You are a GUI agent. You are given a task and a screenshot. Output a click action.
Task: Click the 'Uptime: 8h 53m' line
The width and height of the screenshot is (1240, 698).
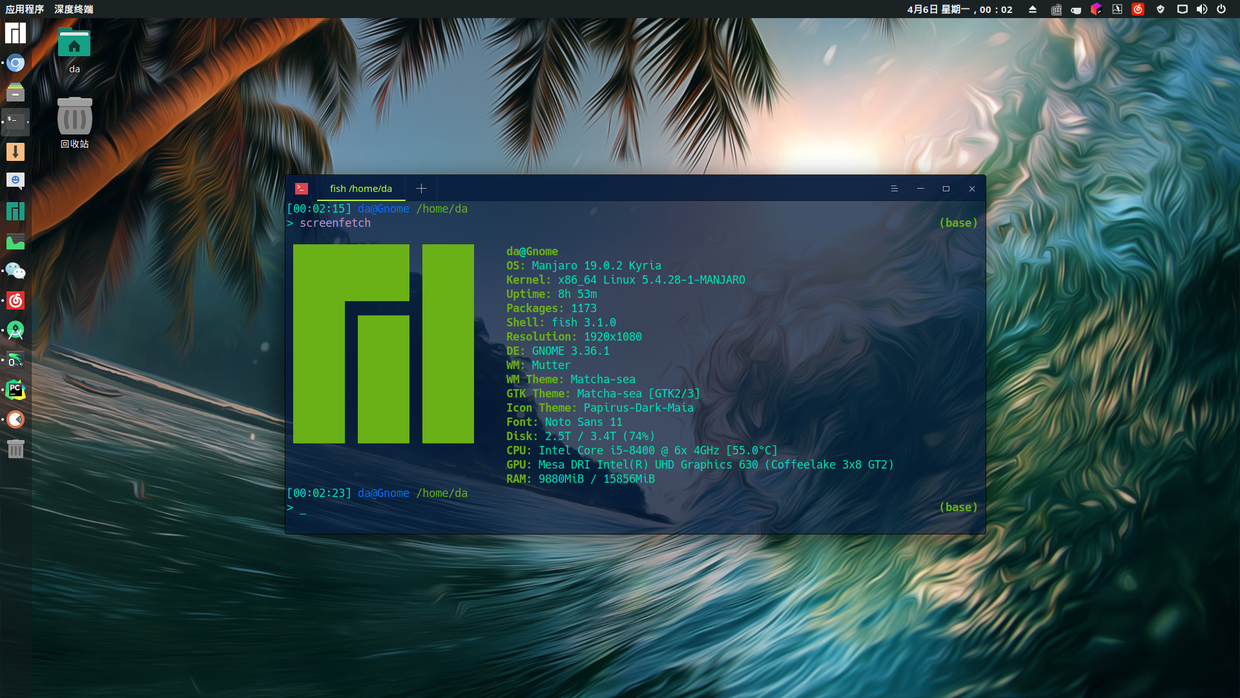click(552, 294)
